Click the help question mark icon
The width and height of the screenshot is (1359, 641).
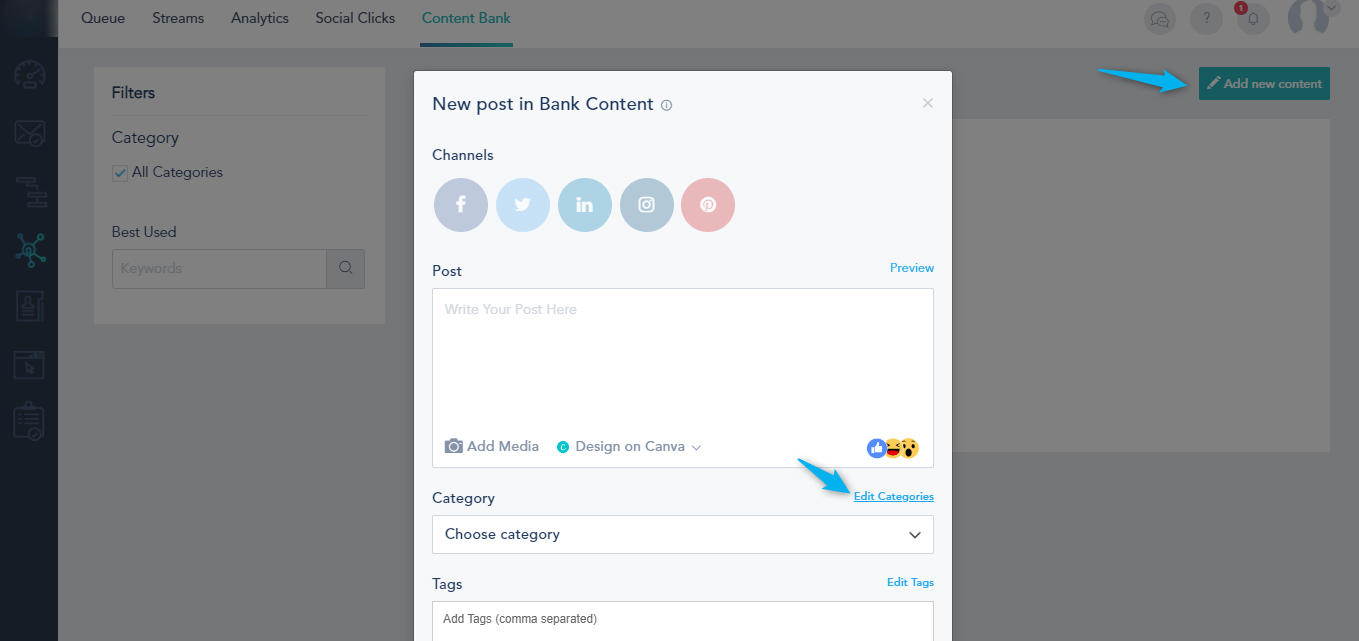1206,18
